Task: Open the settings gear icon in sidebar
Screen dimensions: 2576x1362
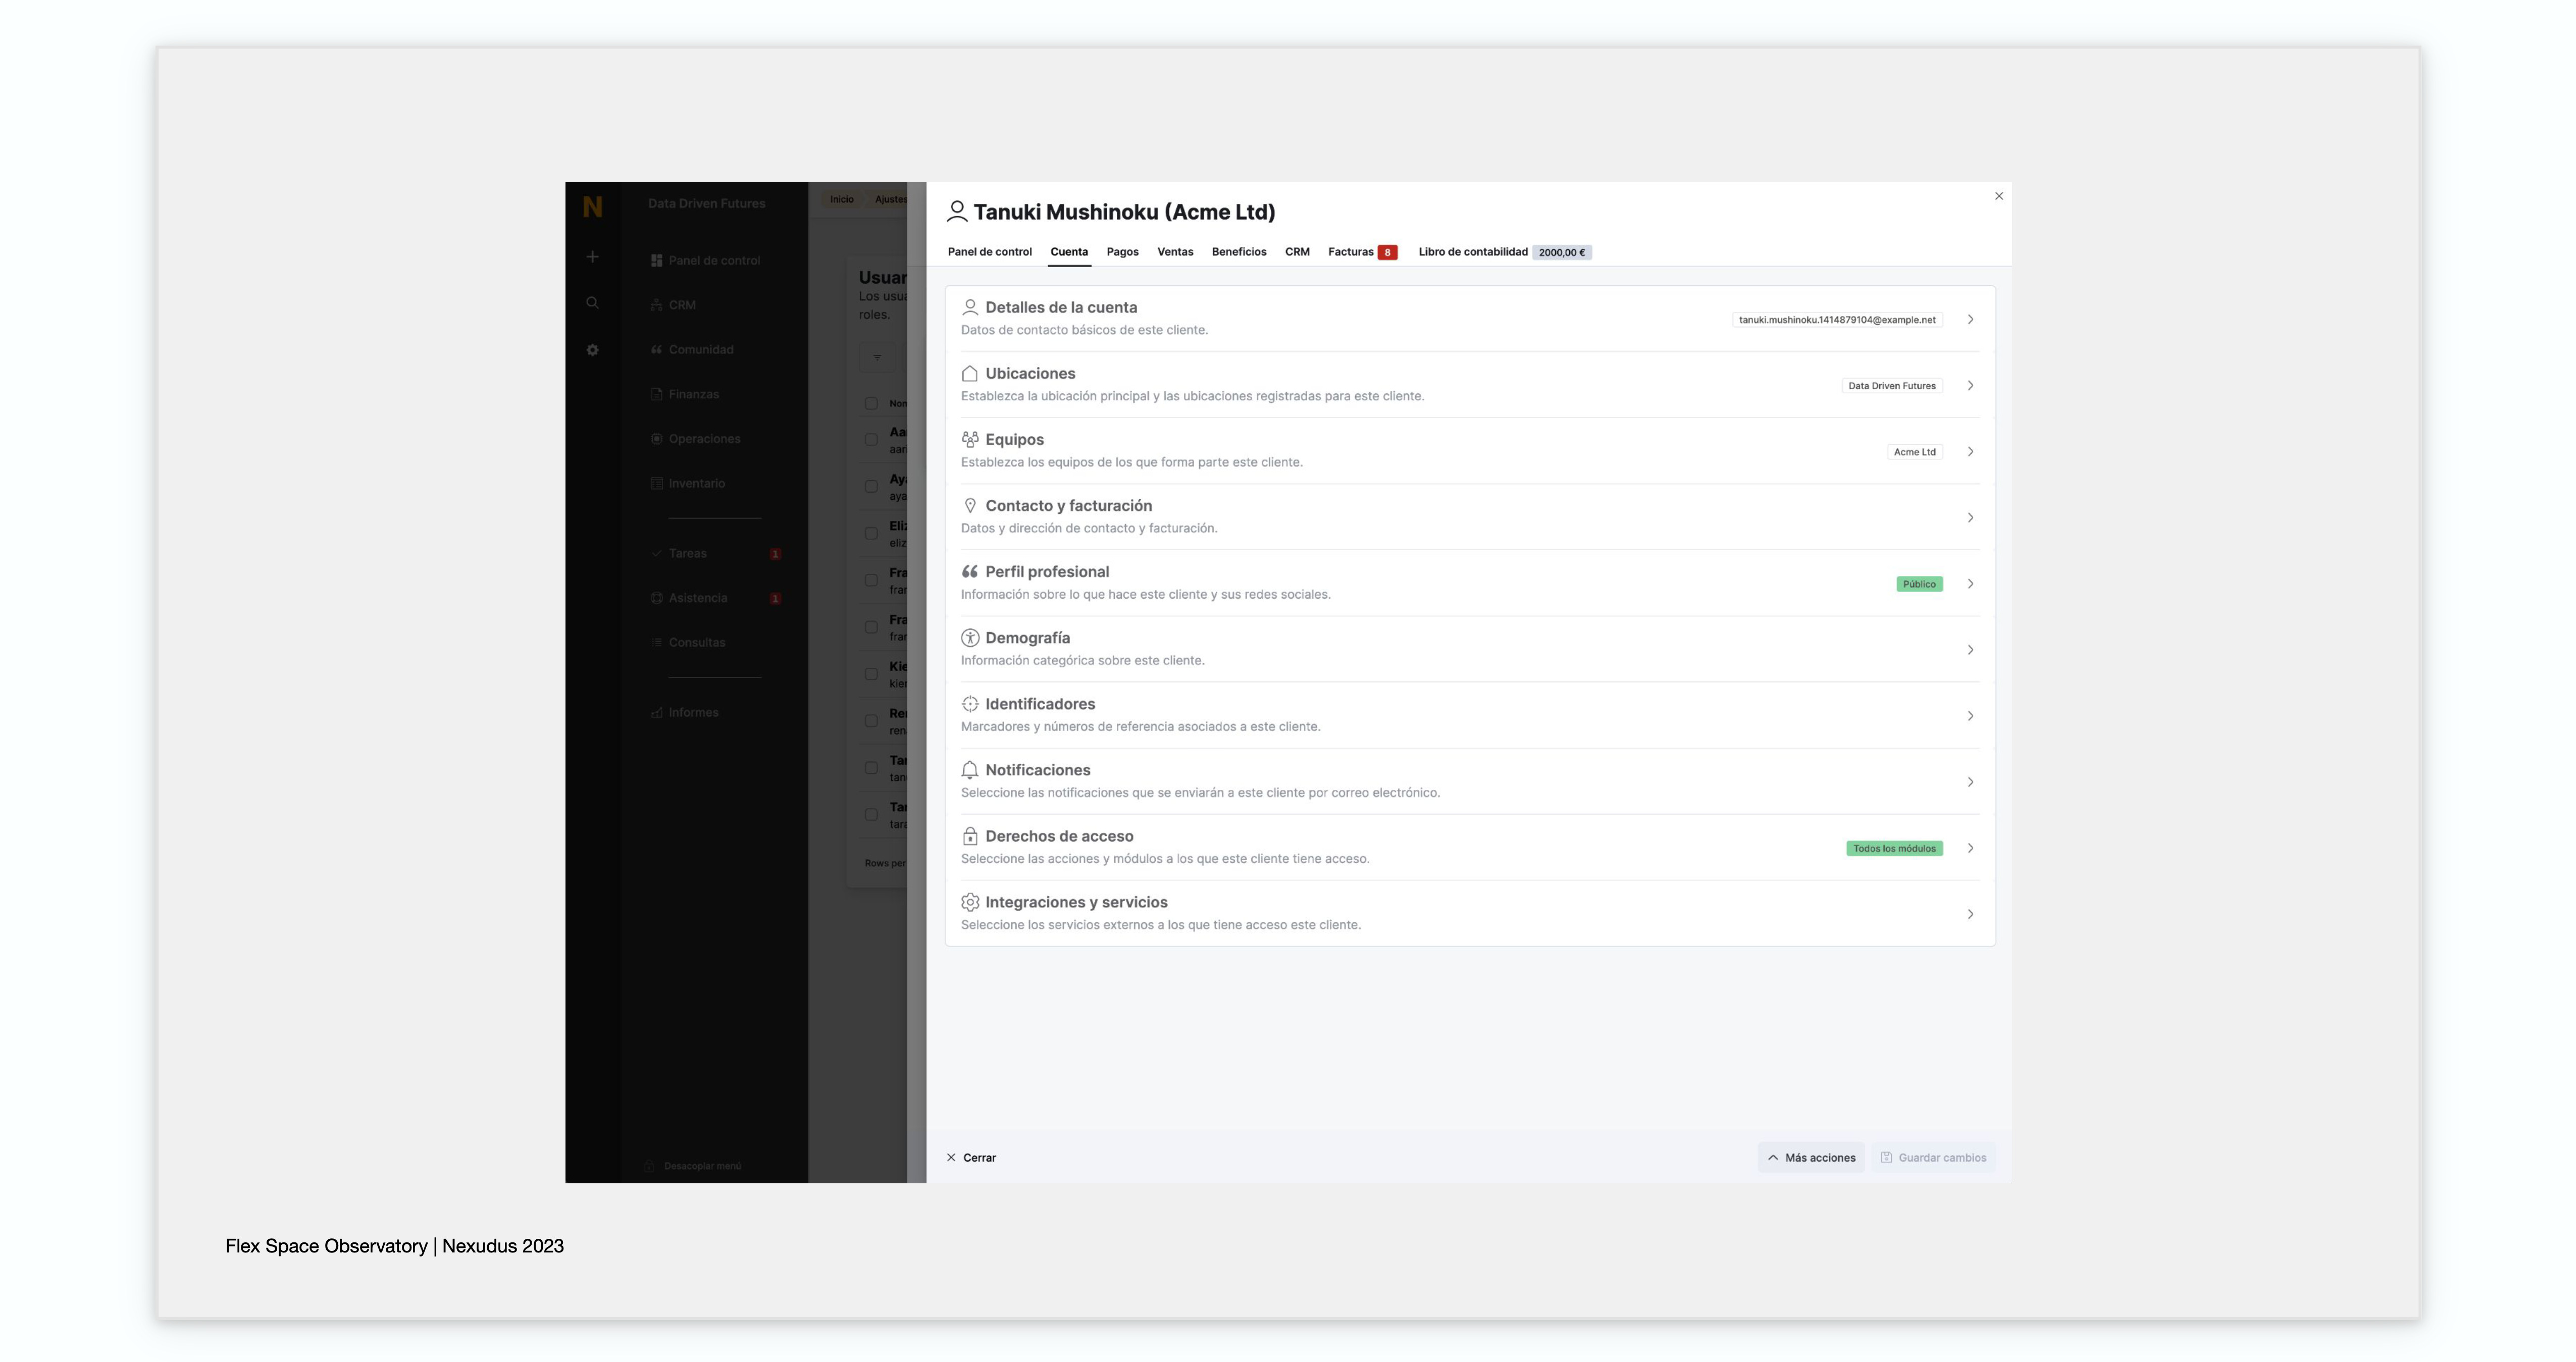Action: pos(592,350)
